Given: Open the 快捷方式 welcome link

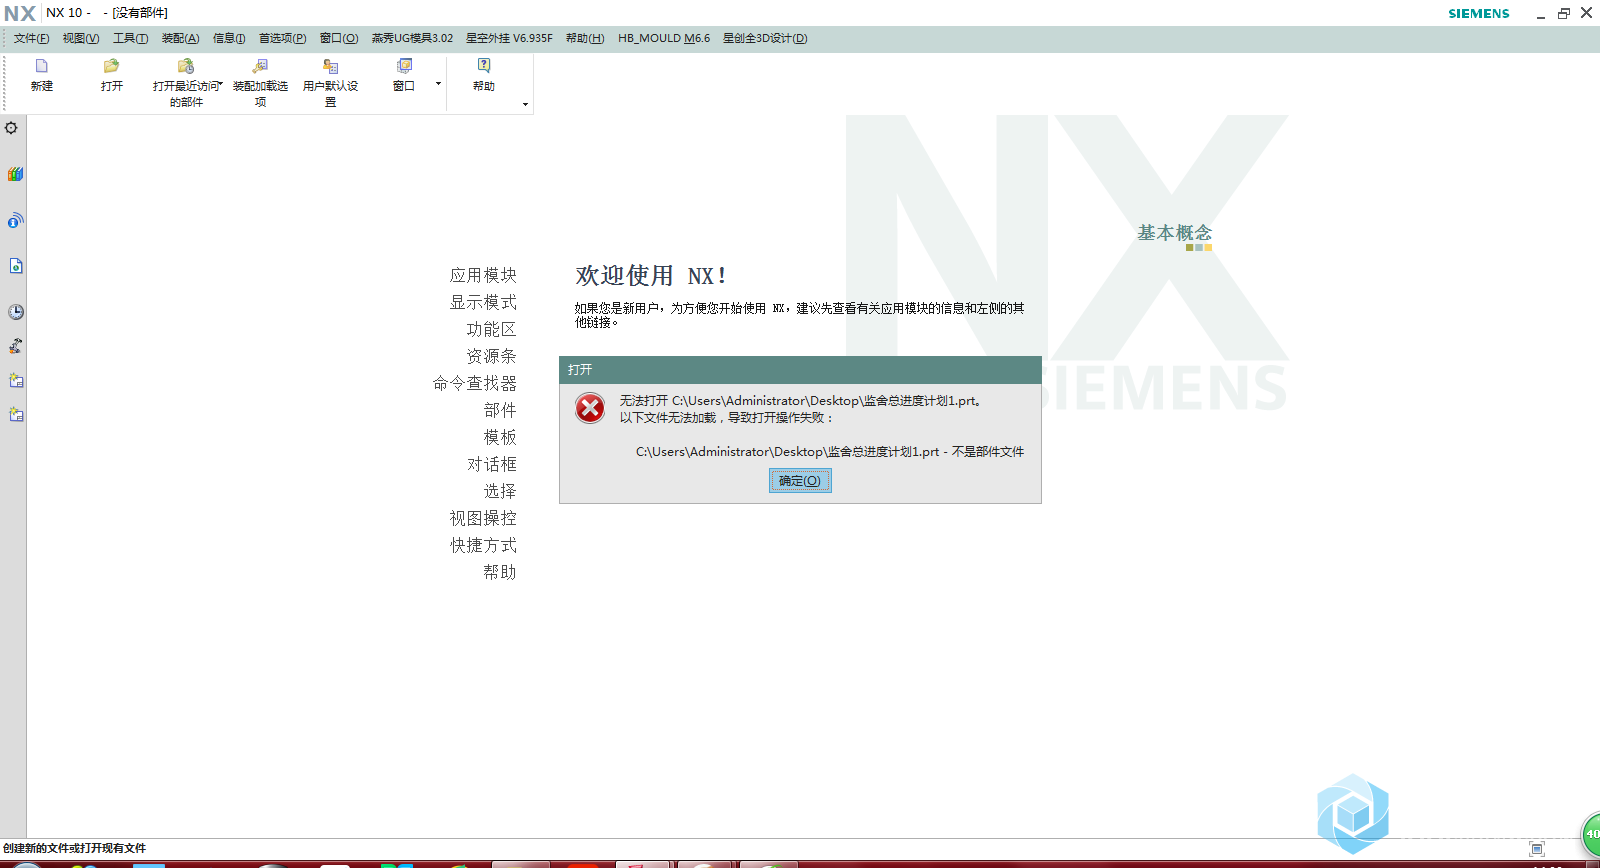Looking at the screenshot, I should [483, 545].
